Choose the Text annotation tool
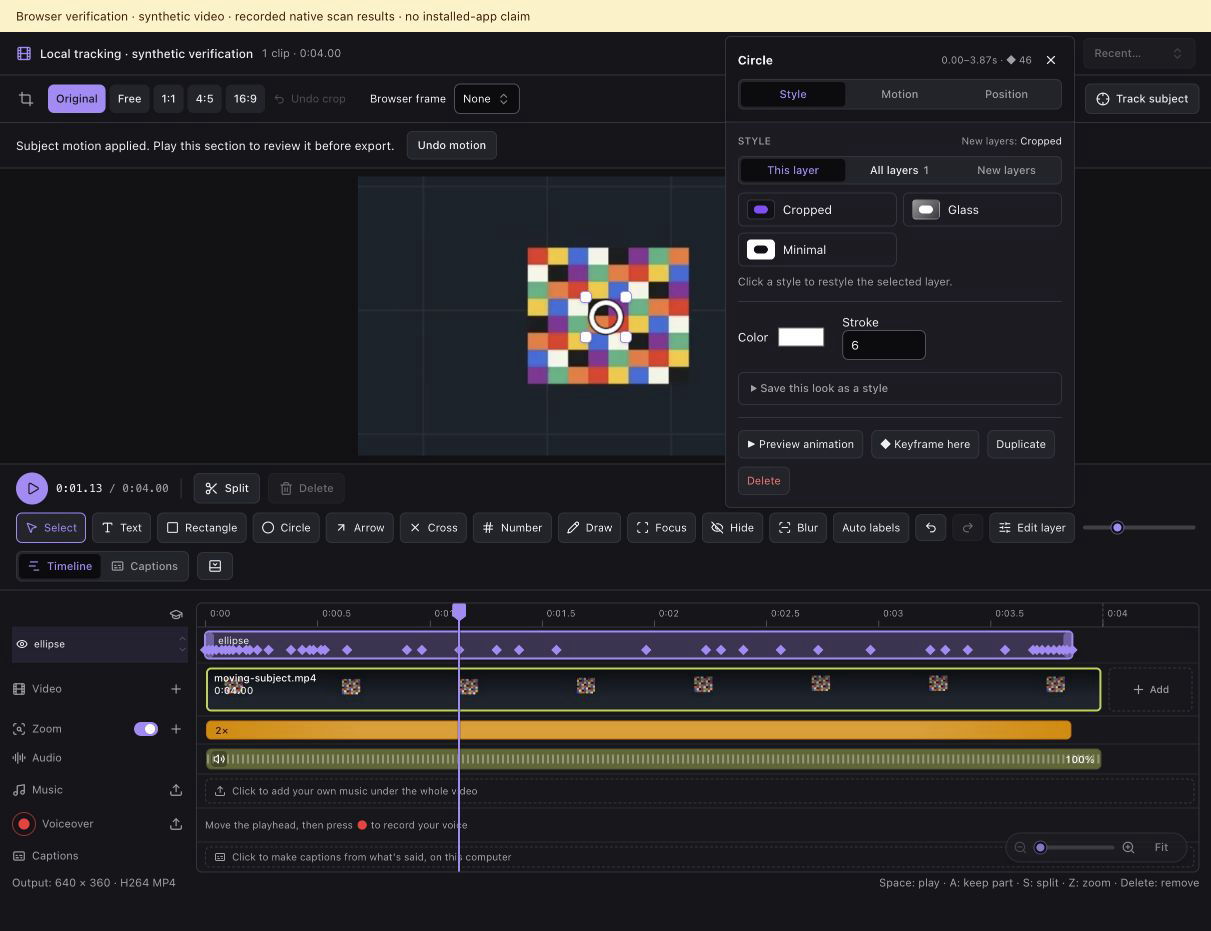 tap(121, 528)
